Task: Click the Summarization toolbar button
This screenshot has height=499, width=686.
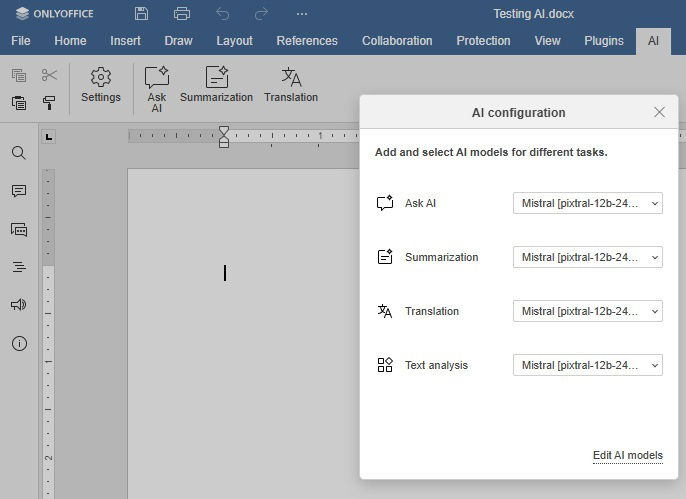Action: coord(216,85)
